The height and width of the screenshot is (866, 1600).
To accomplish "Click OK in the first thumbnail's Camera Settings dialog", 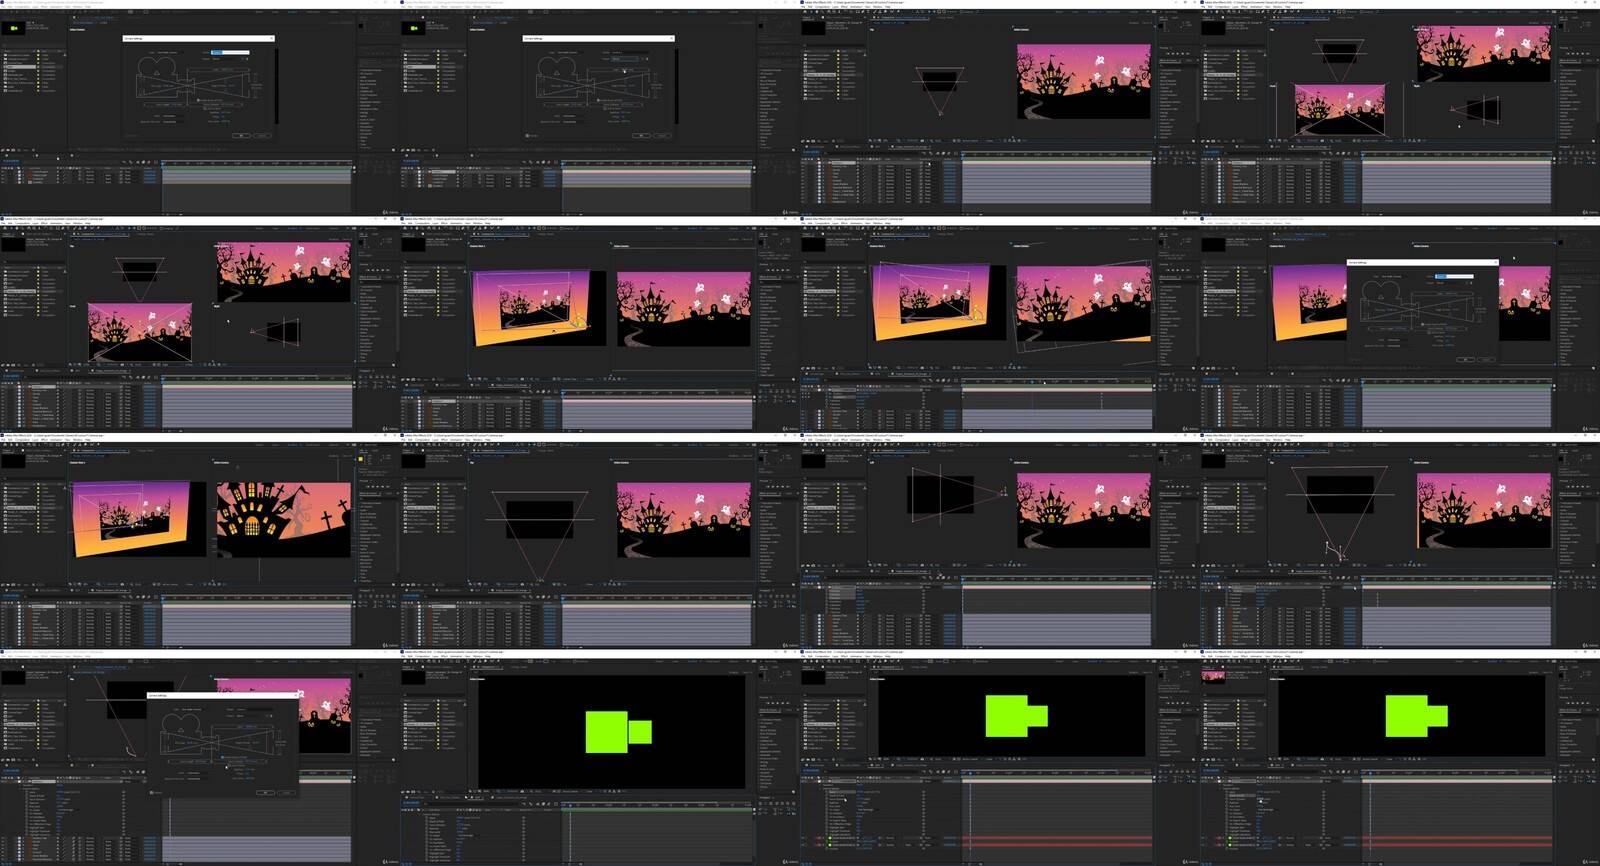I will tap(241, 135).
